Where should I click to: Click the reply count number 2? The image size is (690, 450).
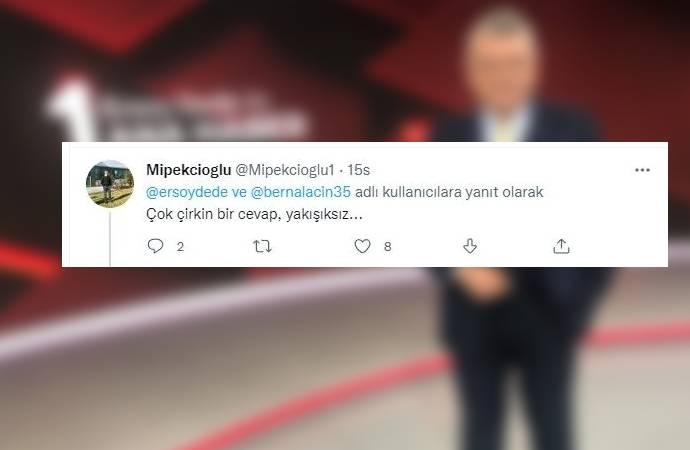coord(180,246)
